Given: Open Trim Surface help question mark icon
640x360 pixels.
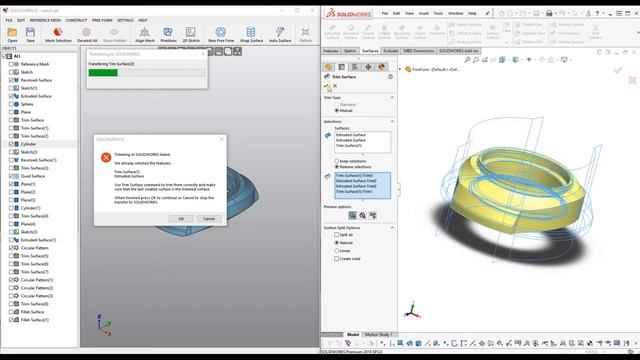Looking at the screenshot, I should pos(391,77).
